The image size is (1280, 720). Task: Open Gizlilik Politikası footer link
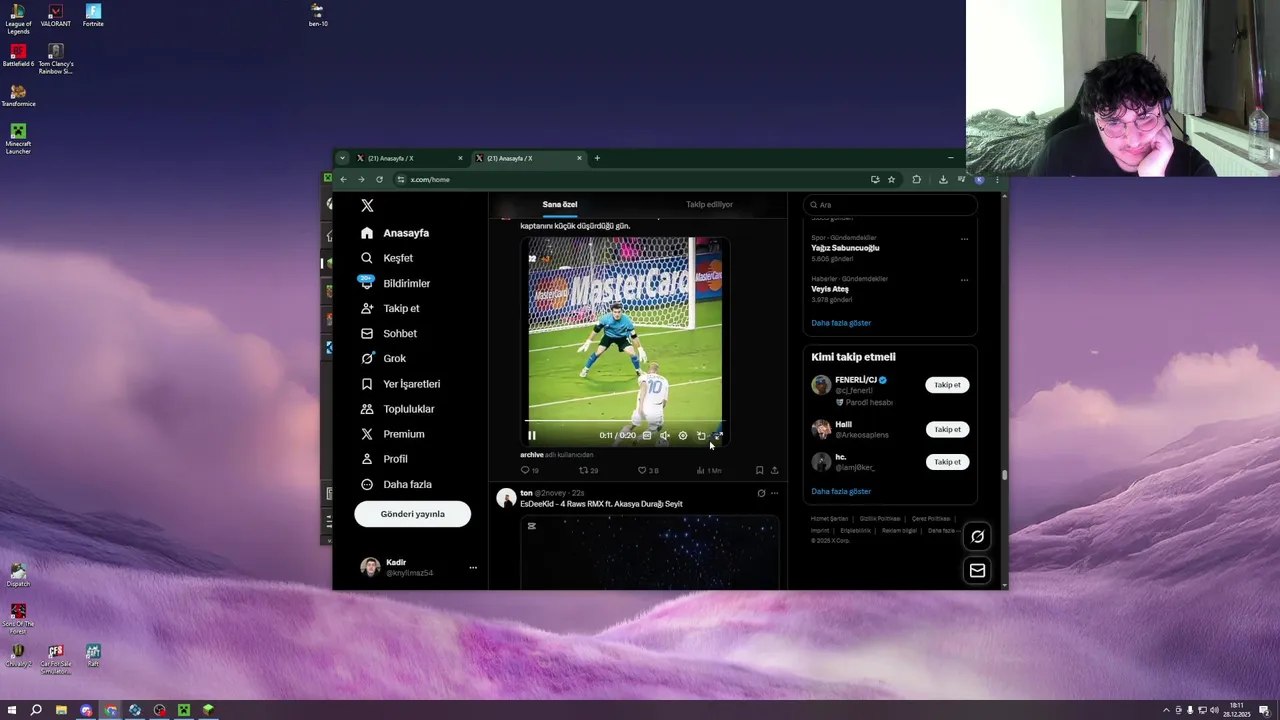879,519
